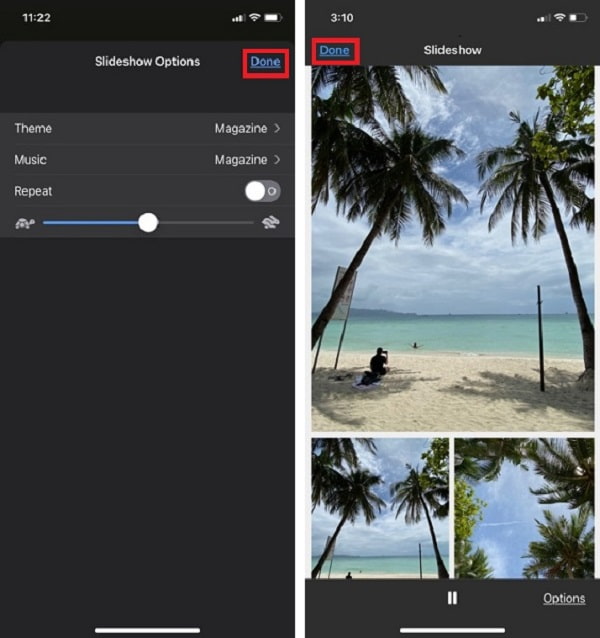Tap Wi-Fi icon in 3:10 status bar
Viewport: 600px width, 638px height.
pos(560,17)
